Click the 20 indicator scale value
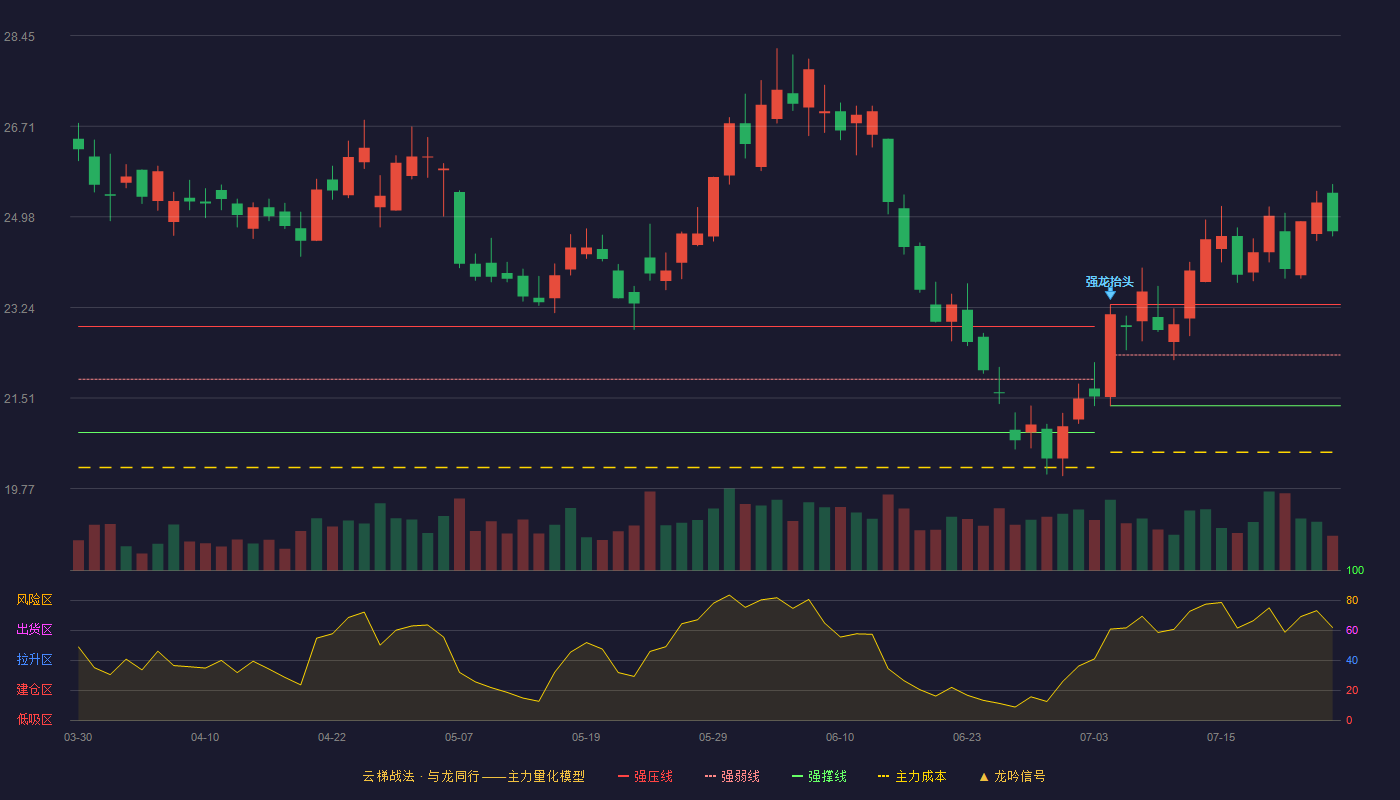The height and width of the screenshot is (800, 1400). coord(1352,690)
